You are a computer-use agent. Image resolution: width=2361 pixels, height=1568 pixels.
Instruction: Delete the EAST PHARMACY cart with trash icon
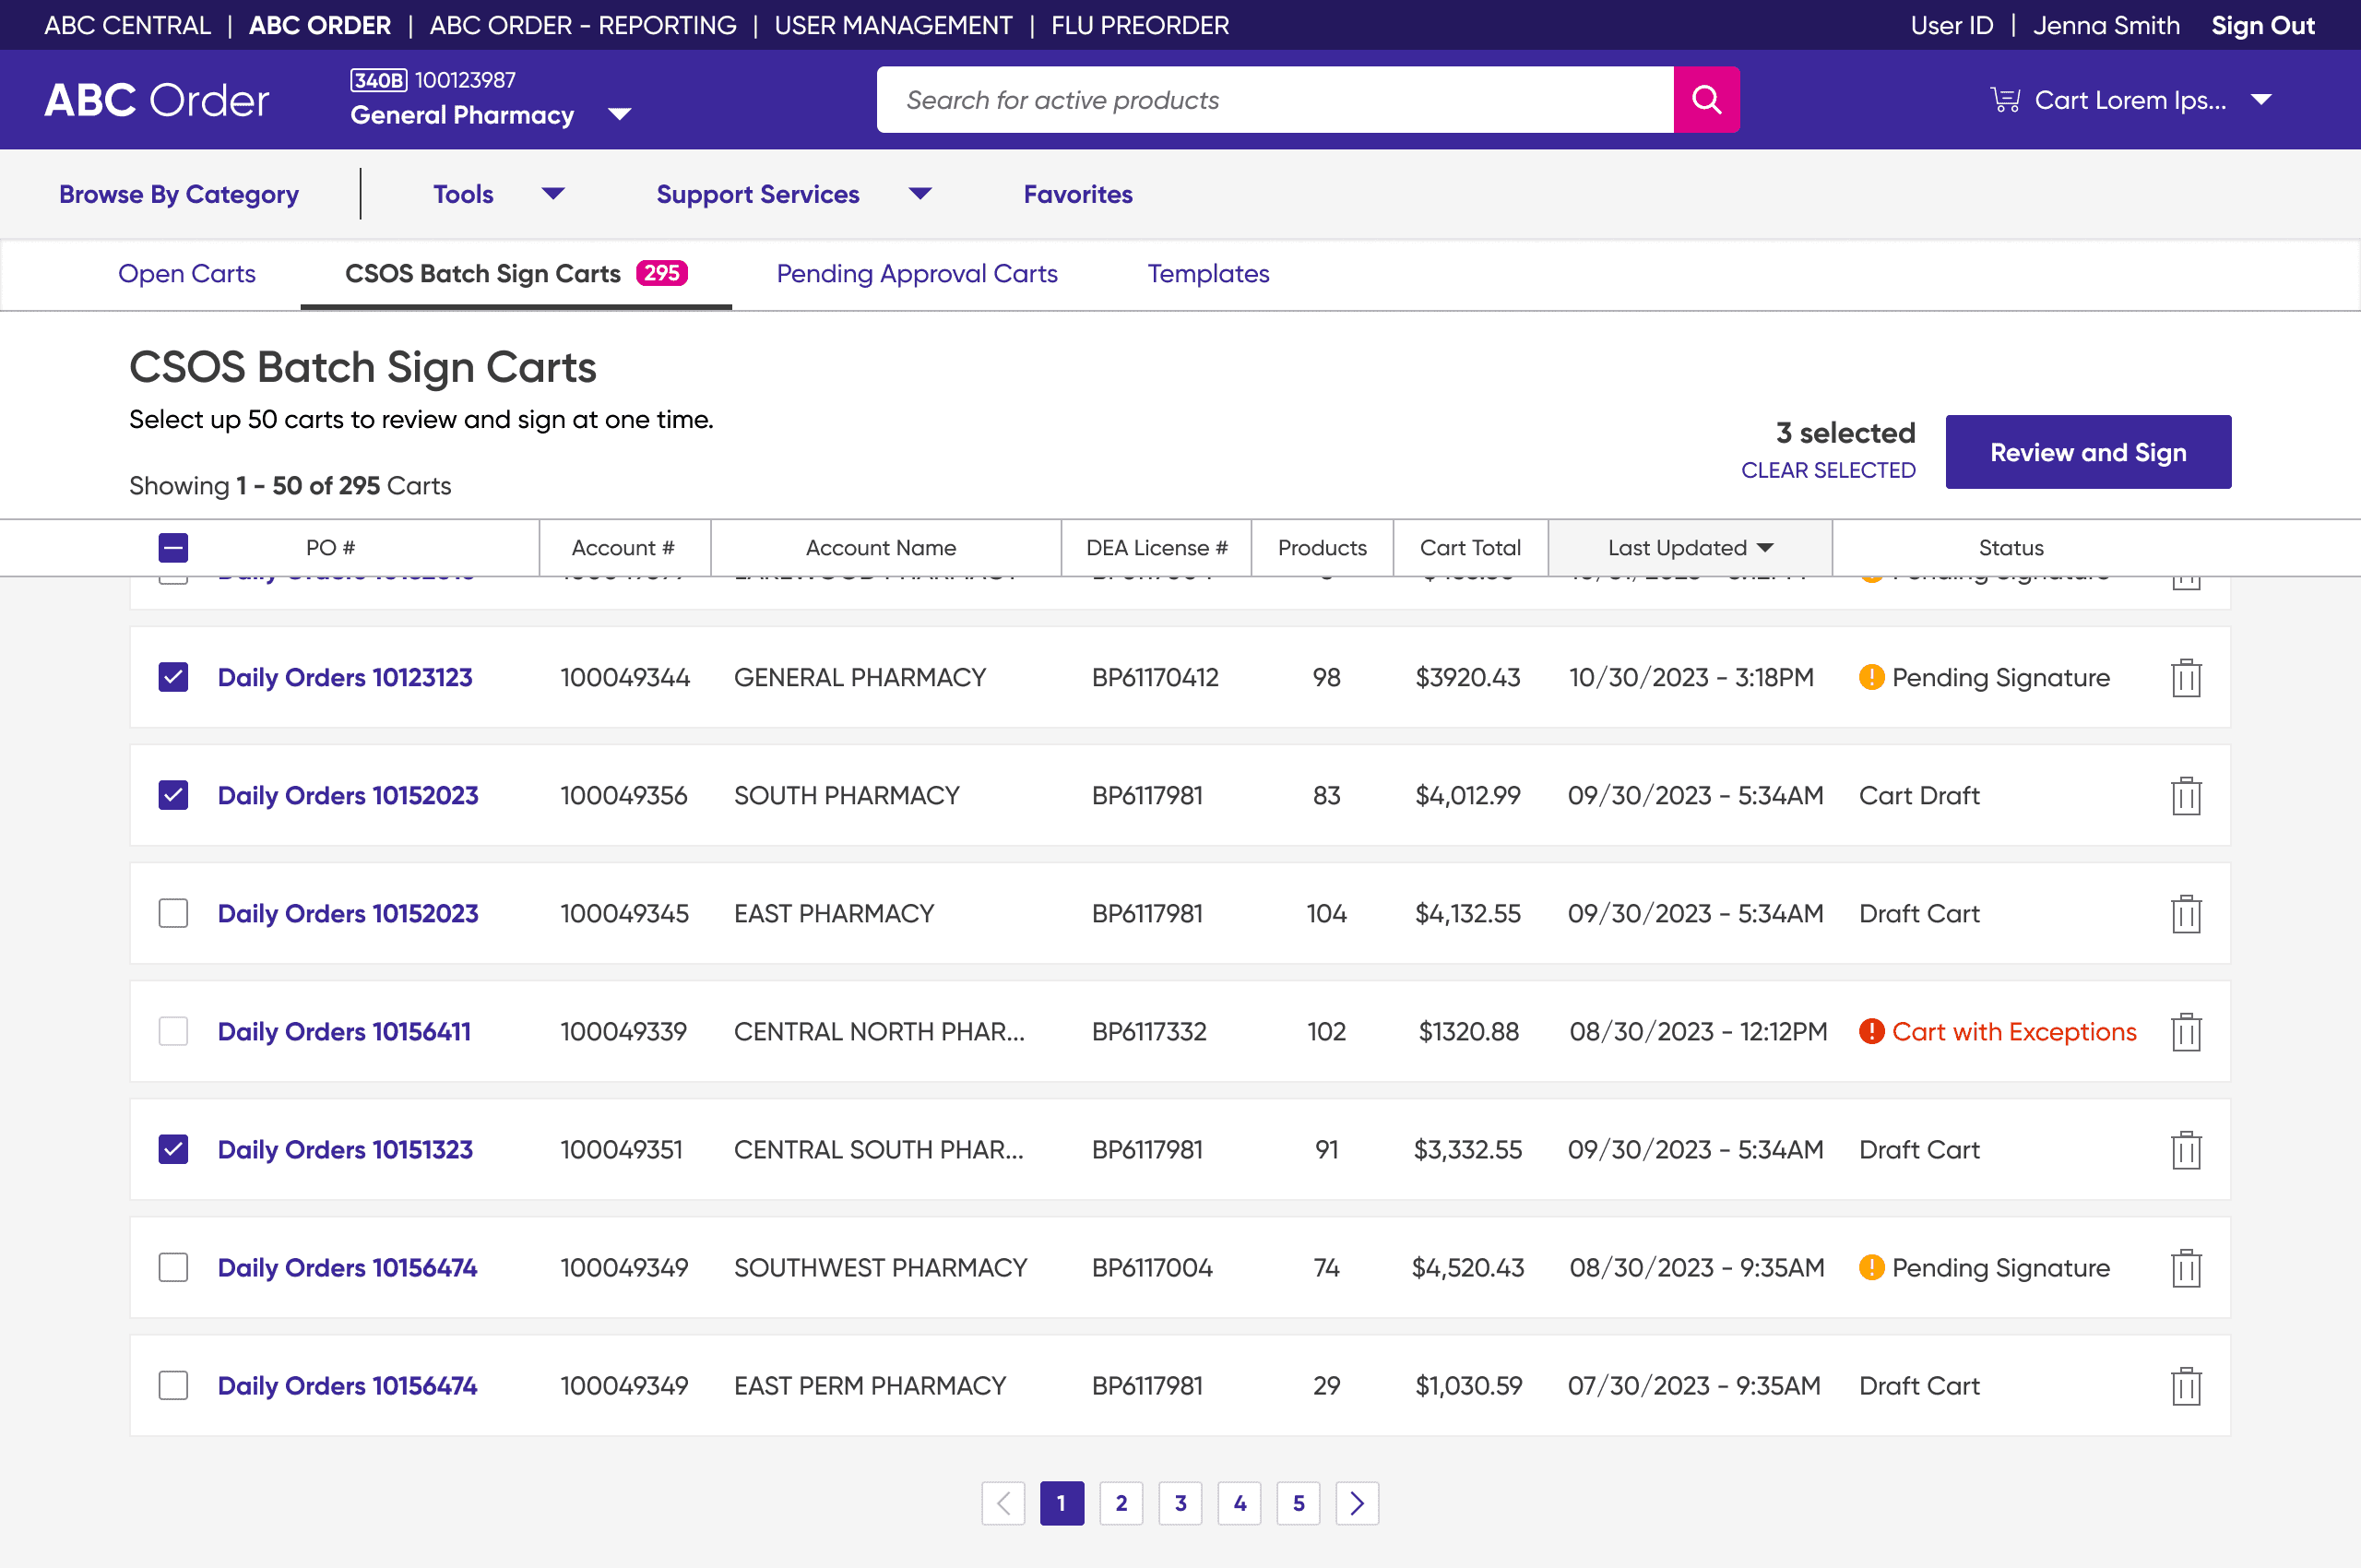point(2186,914)
